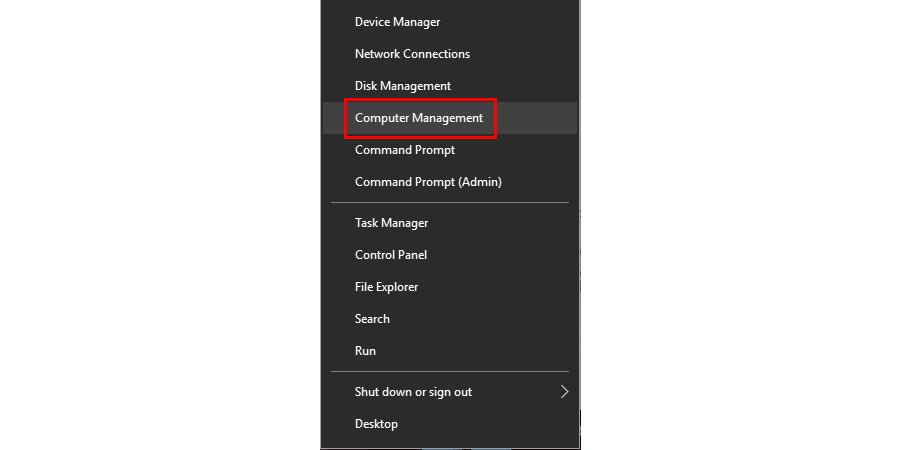Select Shut down or sign out

pyautogui.click(x=413, y=392)
